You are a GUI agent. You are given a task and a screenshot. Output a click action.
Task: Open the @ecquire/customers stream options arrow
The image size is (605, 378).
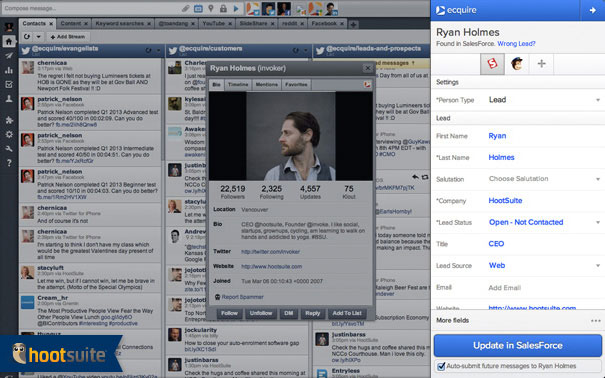click(306, 51)
